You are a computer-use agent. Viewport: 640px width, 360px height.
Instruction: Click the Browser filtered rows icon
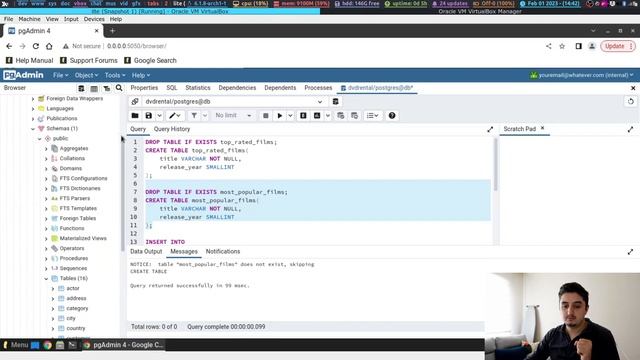(x=107, y=88)
